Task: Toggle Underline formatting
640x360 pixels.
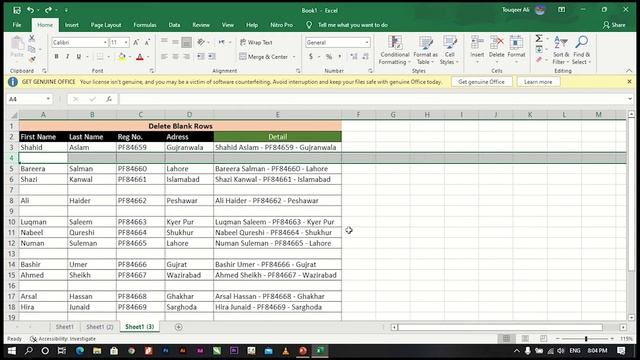Action: [x=79, y=57]
